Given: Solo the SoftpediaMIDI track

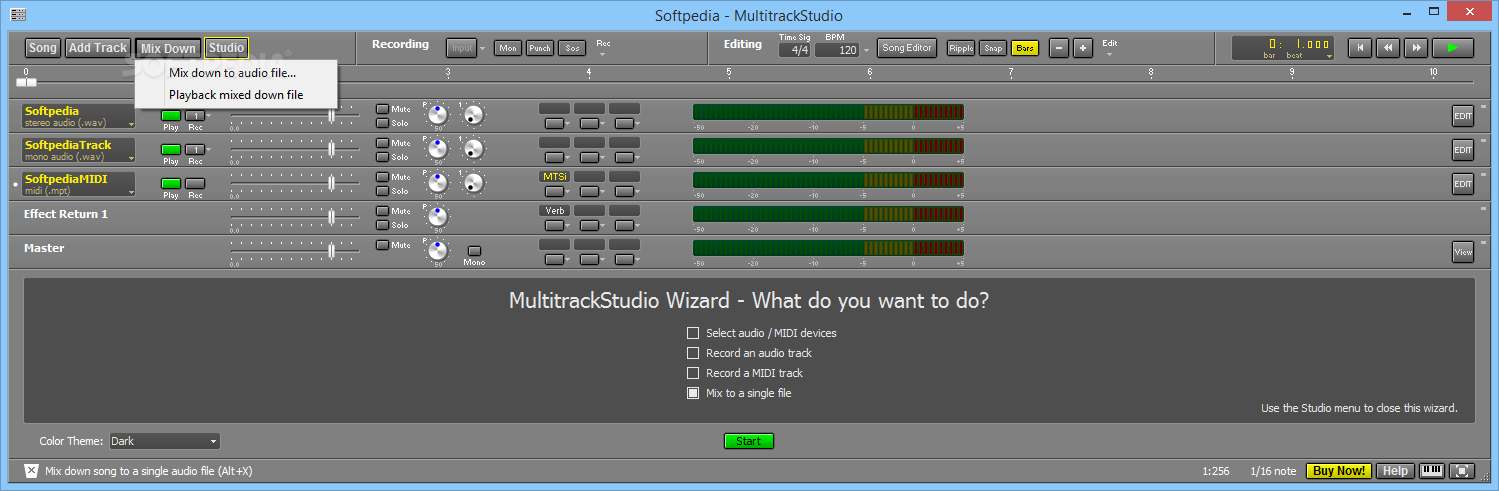Looking at the screenshot, I should tap(382, 191).
